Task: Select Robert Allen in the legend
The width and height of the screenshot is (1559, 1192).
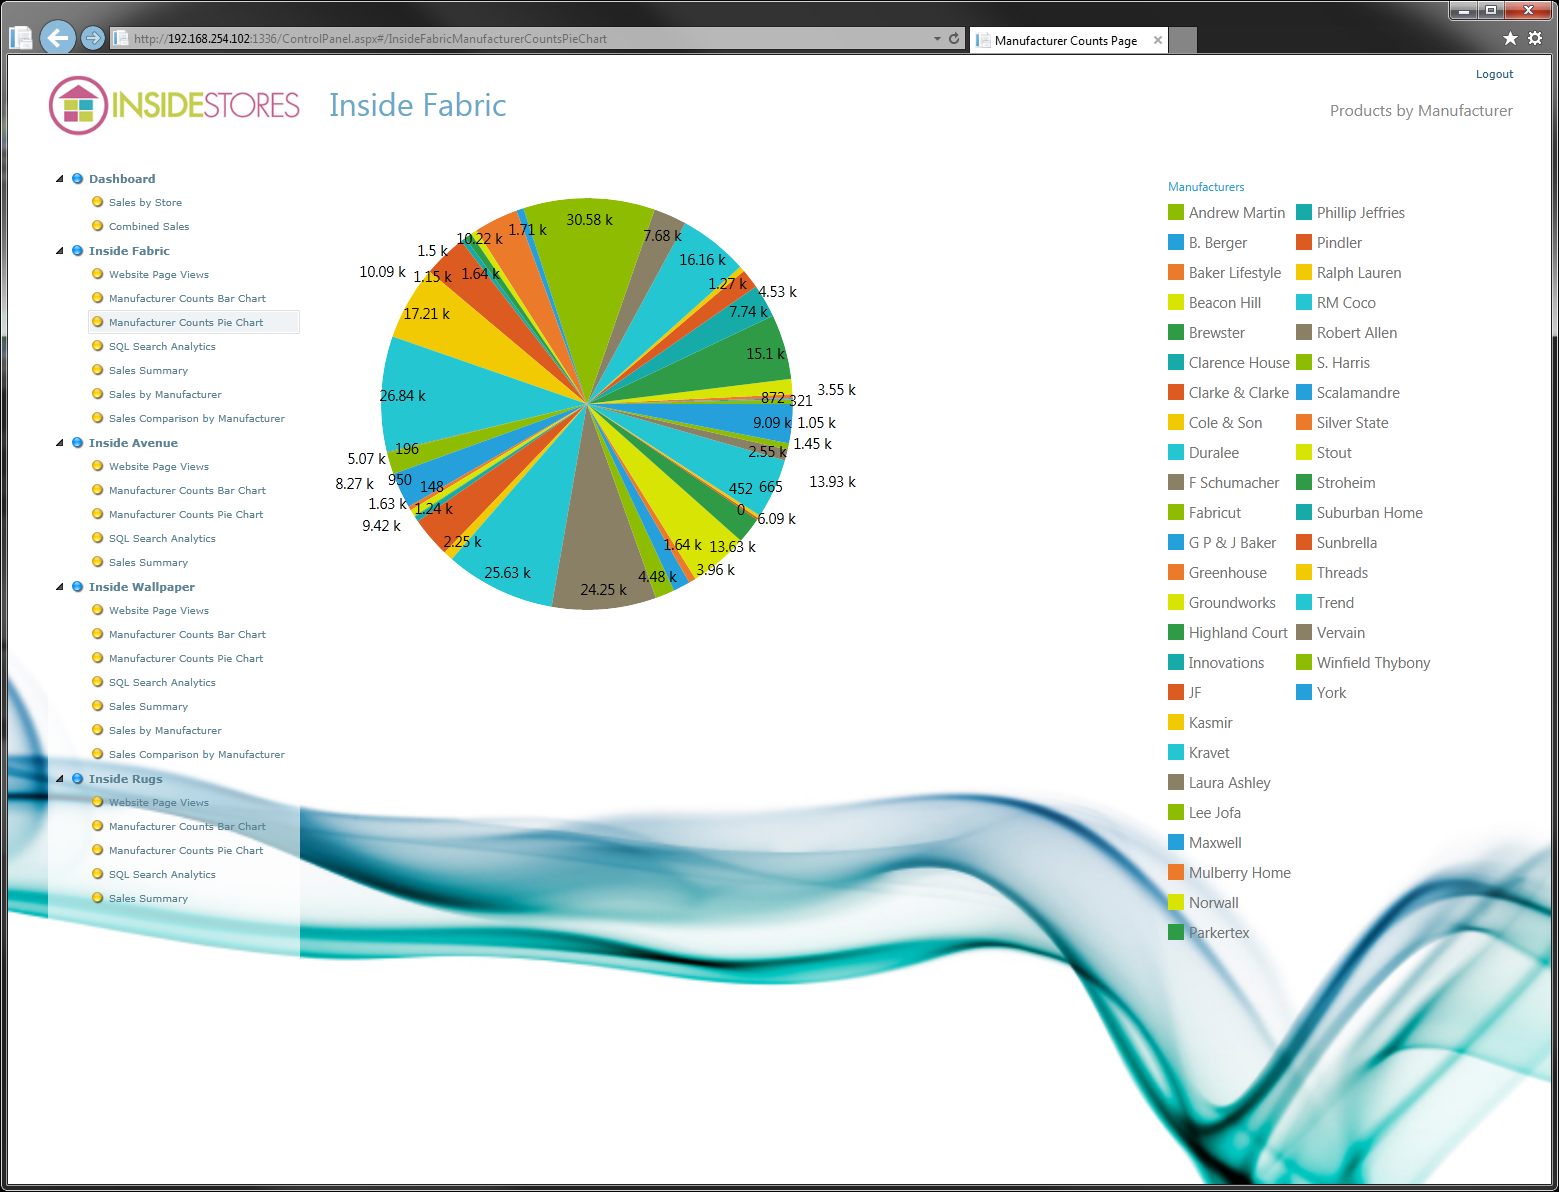Action: coord(1357,333)
